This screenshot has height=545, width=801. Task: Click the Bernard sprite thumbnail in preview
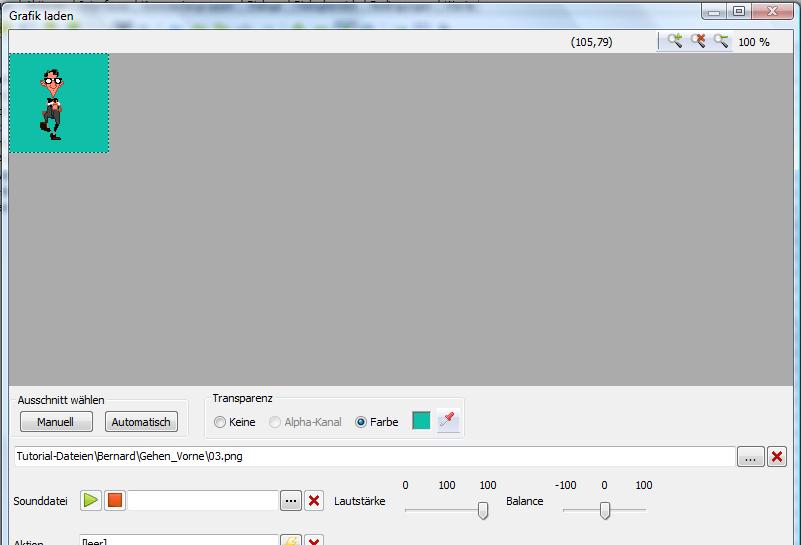coord(59,103)
